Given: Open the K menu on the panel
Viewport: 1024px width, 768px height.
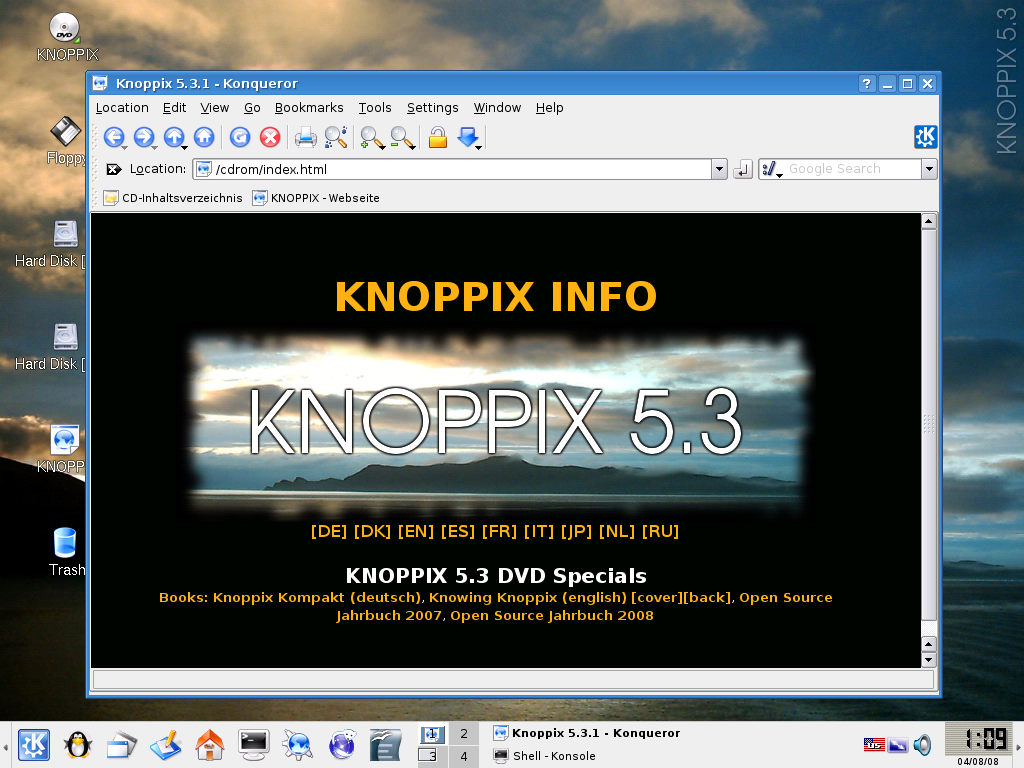Looking at the screenshot, I should 33,744.
